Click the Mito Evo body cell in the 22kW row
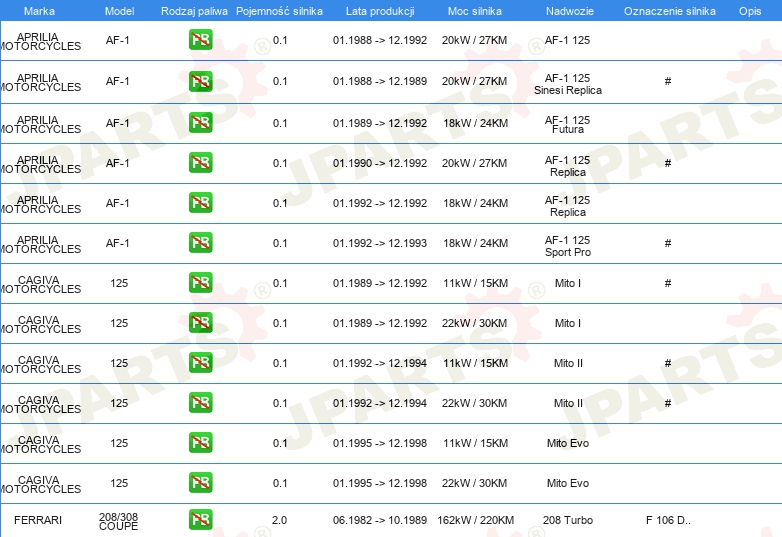This screenshot has height=537, width=782. tap(568, 483)
